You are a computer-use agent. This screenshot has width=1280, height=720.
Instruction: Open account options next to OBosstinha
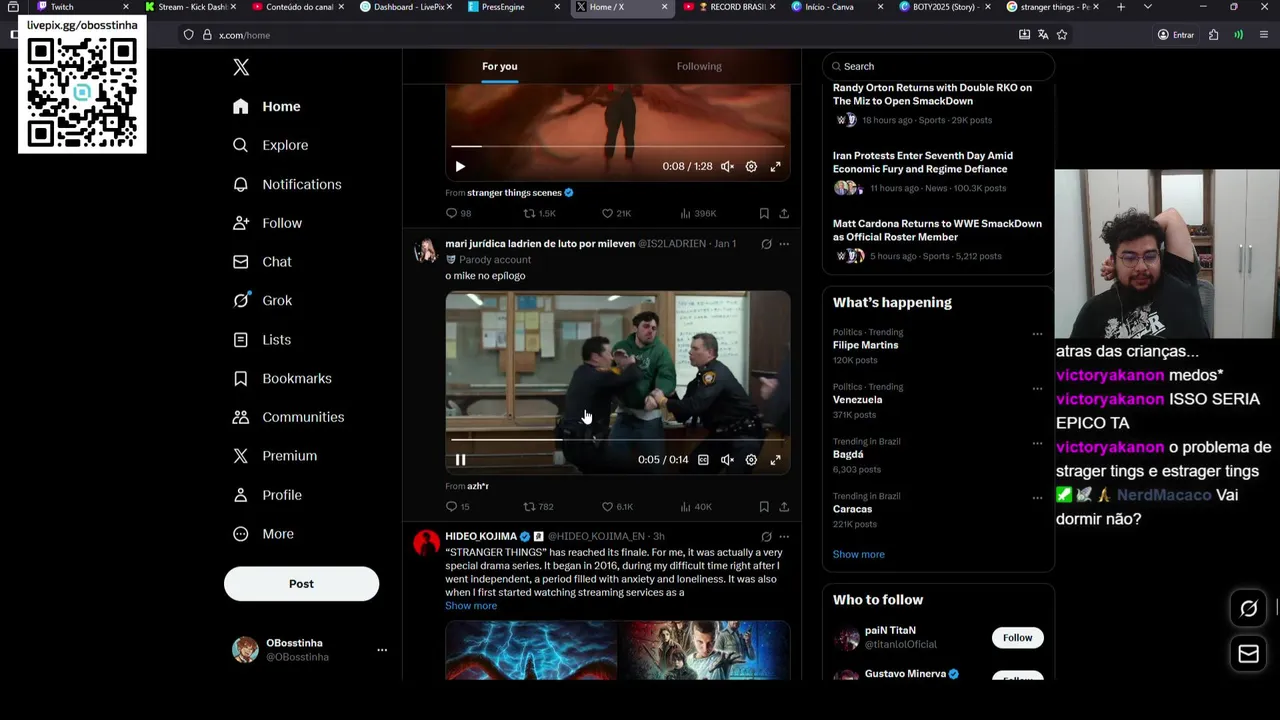pos(381,650)
